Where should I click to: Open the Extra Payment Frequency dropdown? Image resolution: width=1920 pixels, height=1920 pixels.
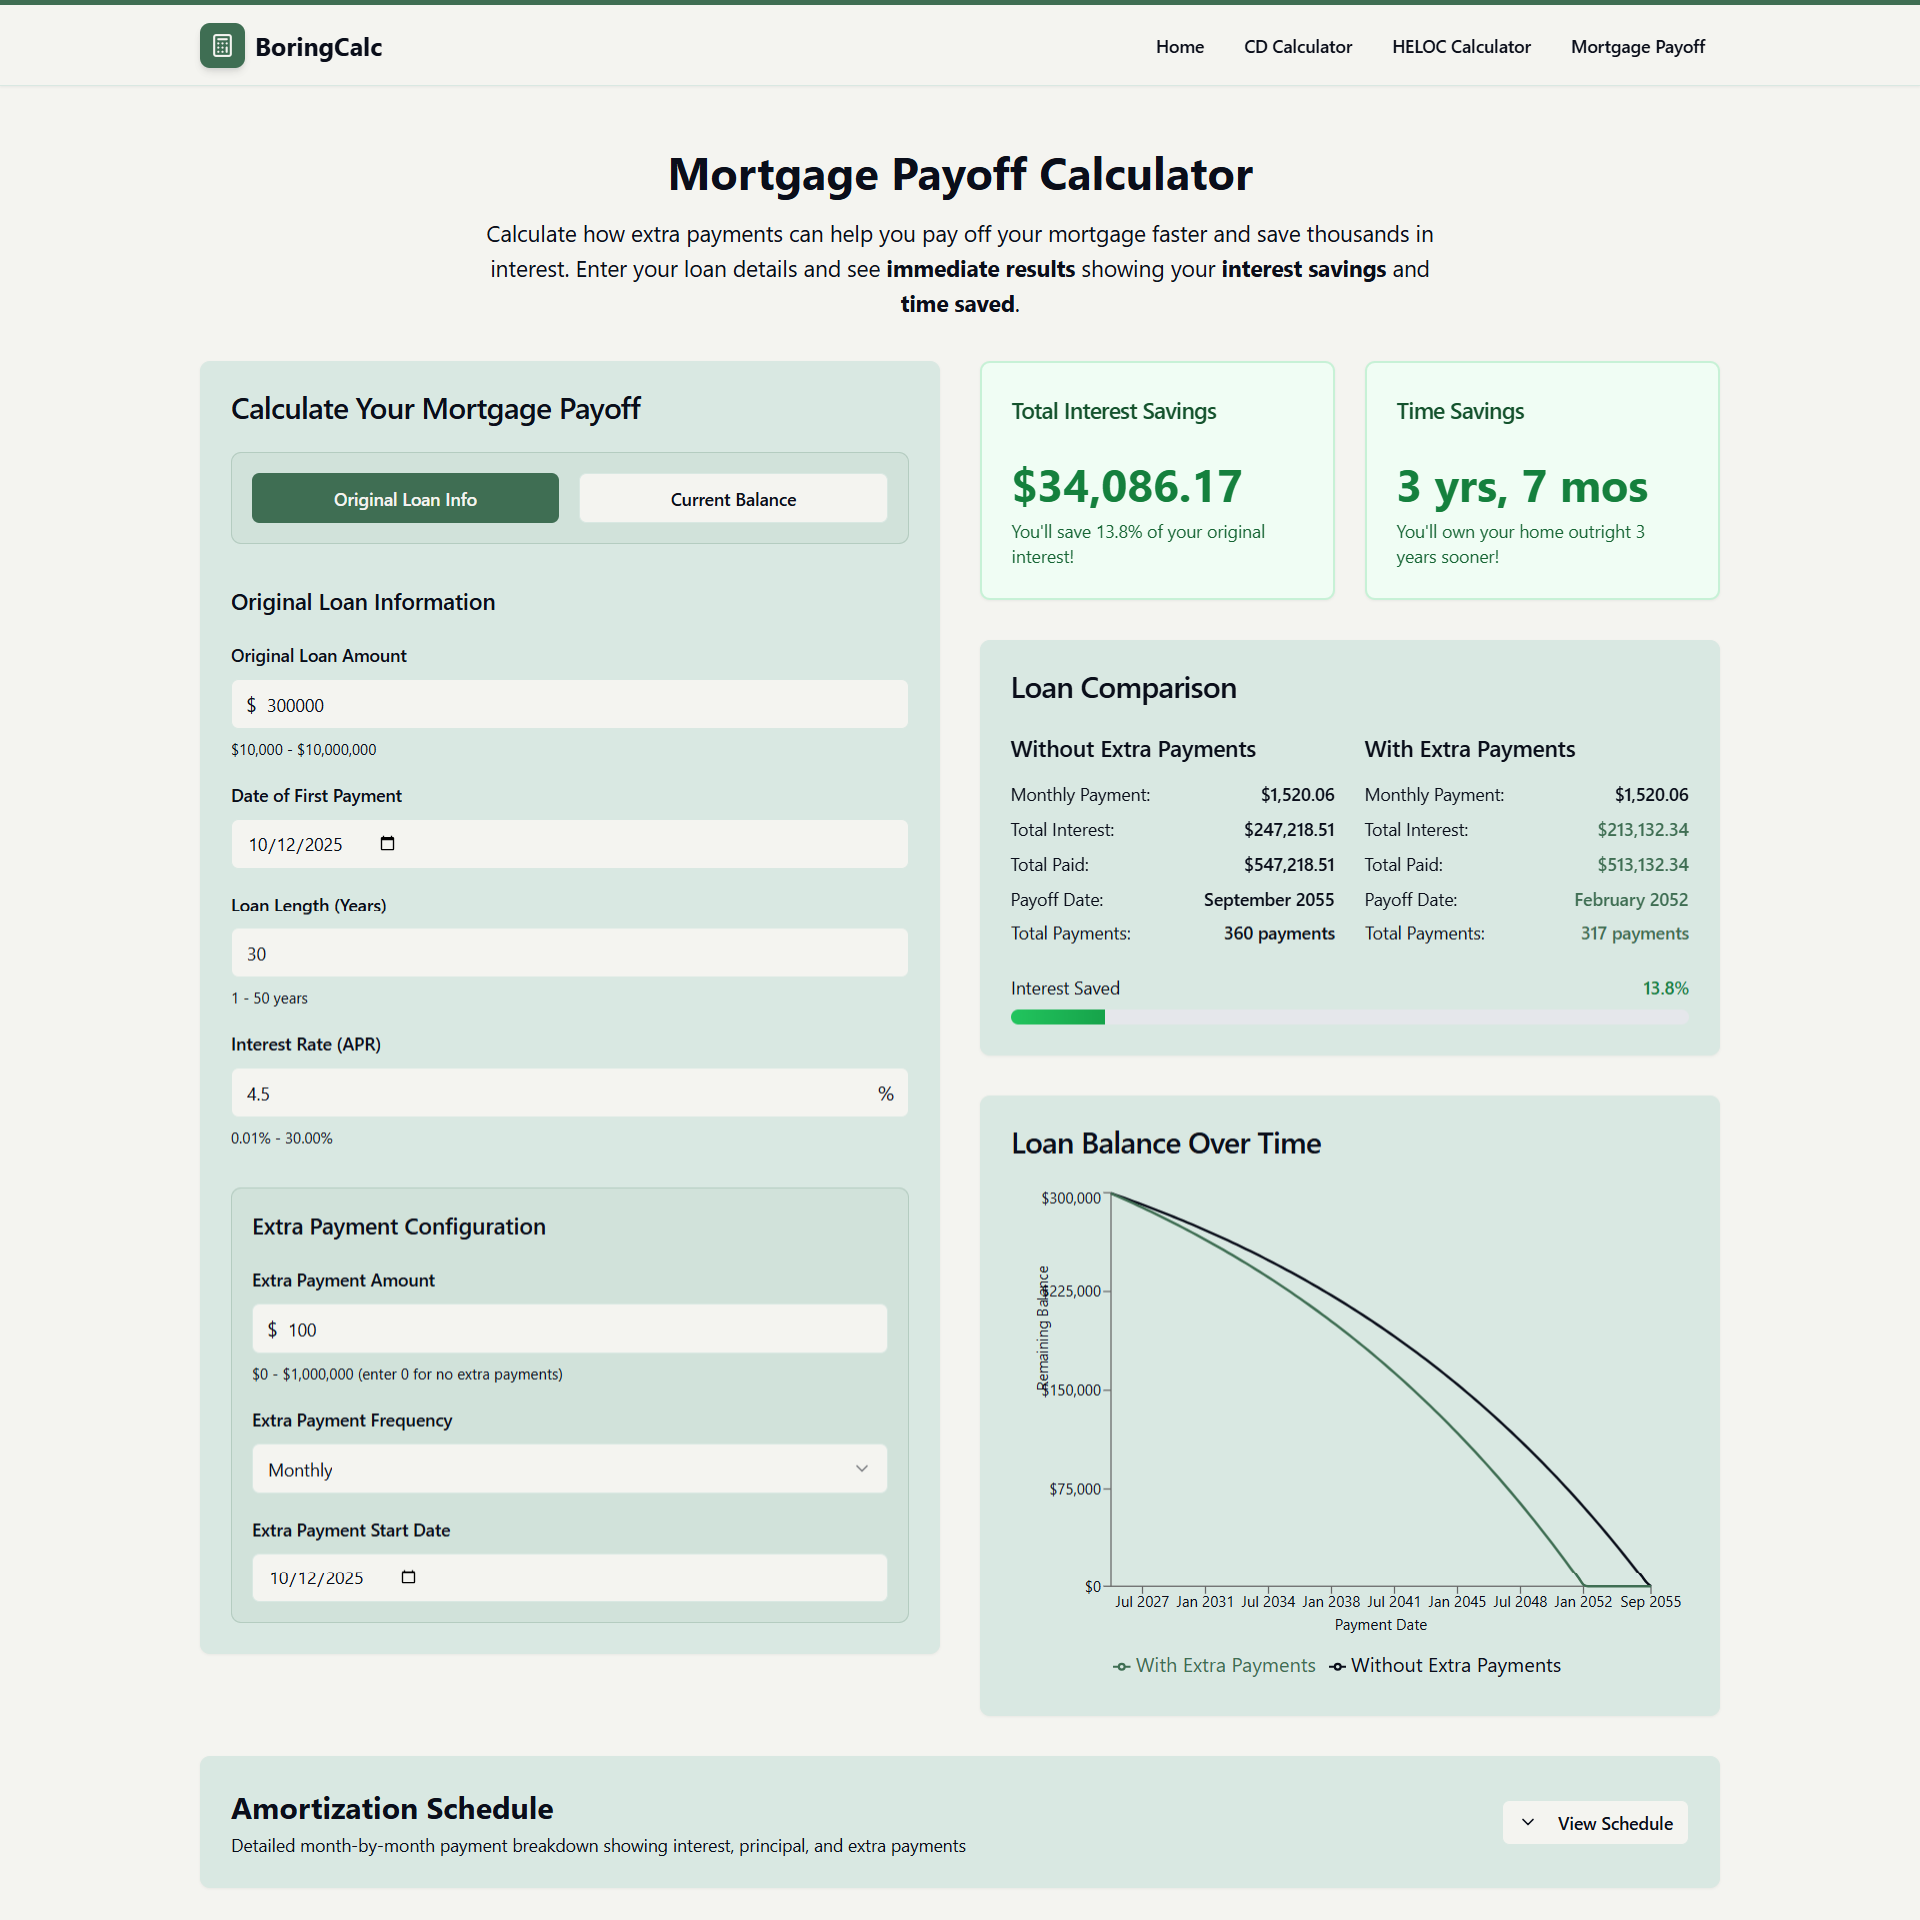tap(568, 1469)
